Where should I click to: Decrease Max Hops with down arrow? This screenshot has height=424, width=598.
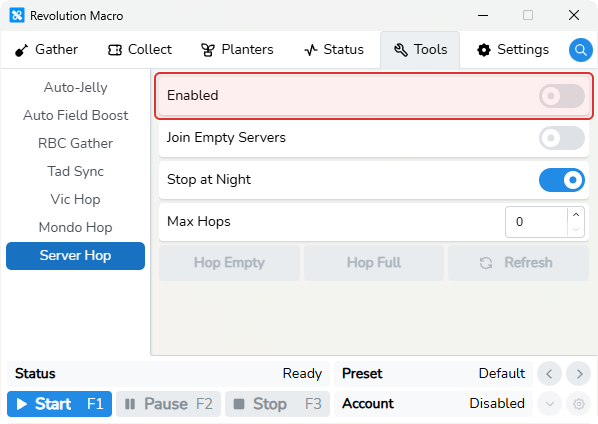pos(576,229)
